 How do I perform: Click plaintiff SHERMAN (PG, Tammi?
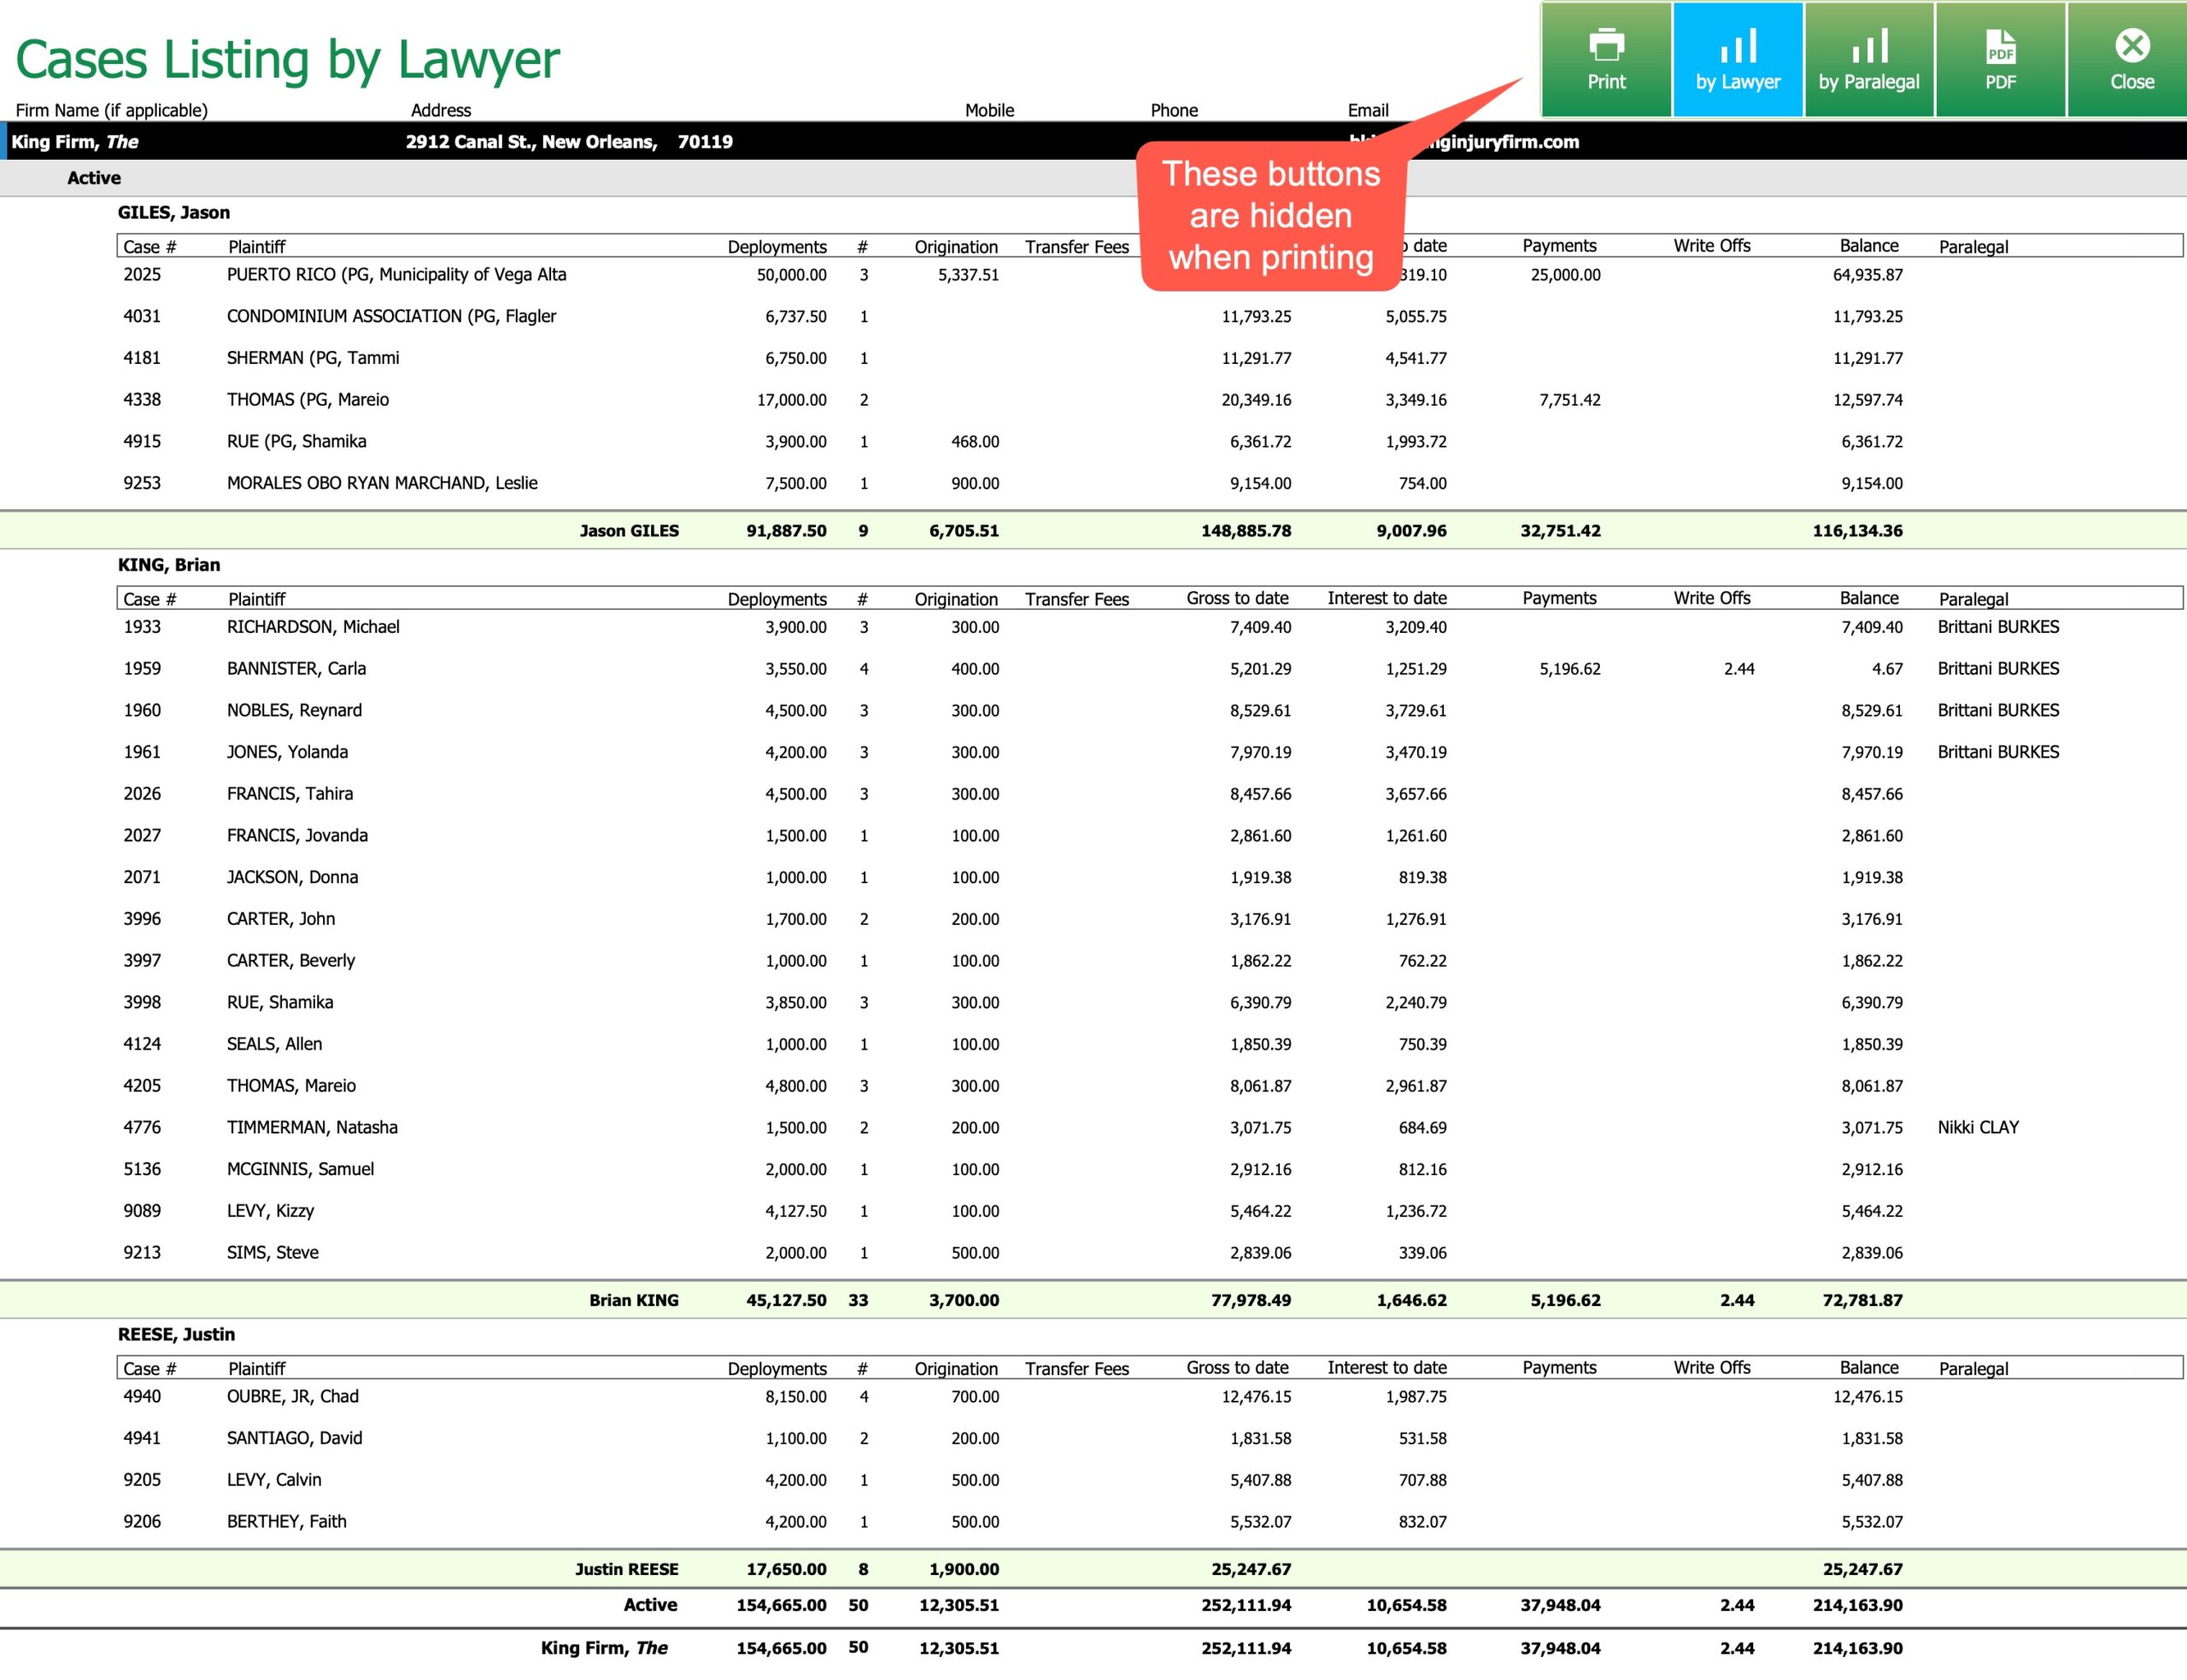313,358
